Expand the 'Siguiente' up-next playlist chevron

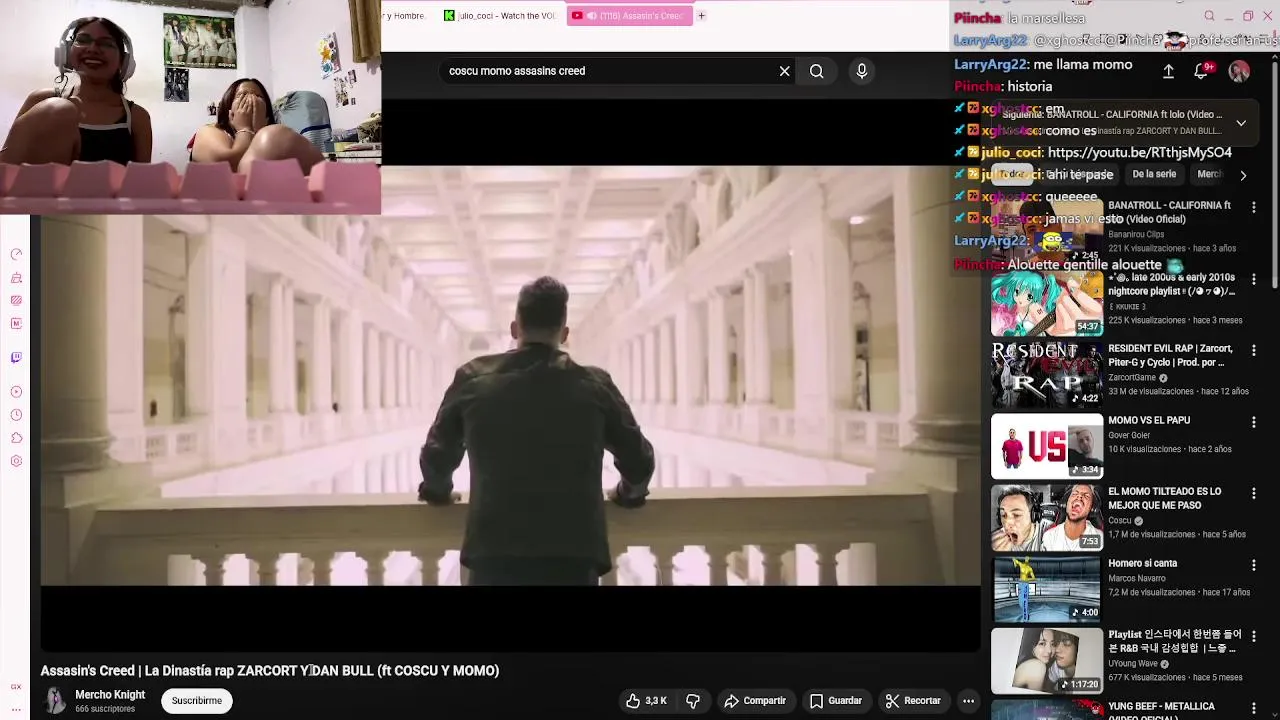point(1241,123)
